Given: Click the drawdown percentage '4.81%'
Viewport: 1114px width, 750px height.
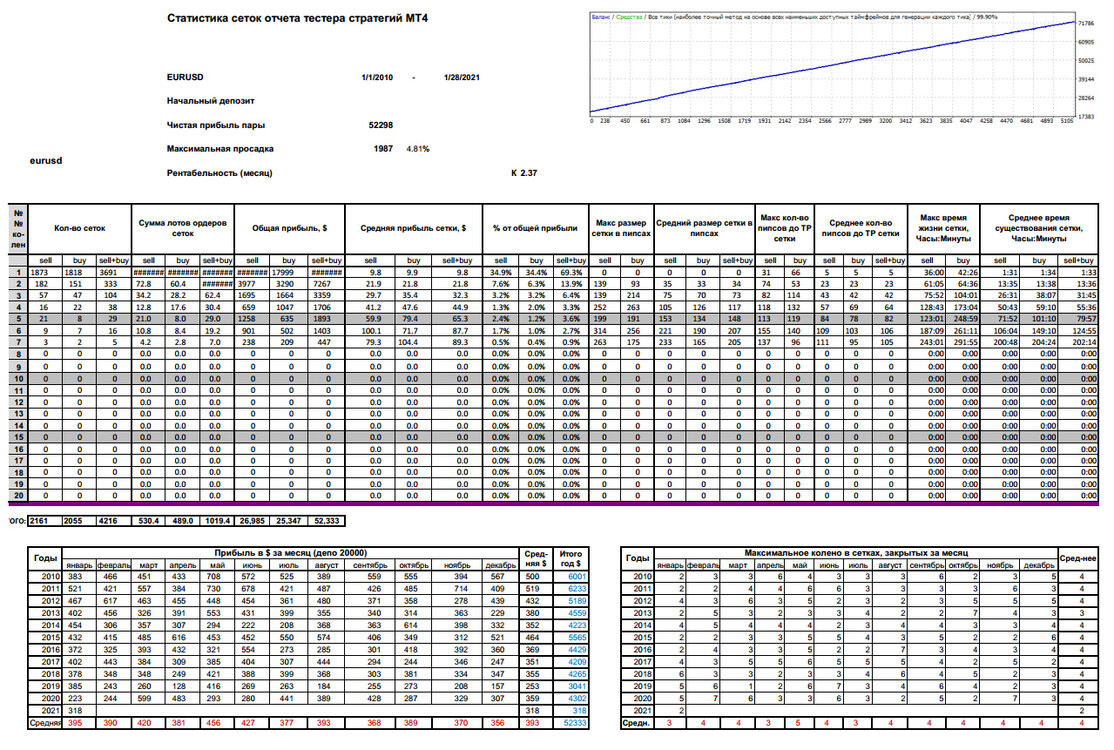Looking at the screenshot, I should click(x=418, y=149).
